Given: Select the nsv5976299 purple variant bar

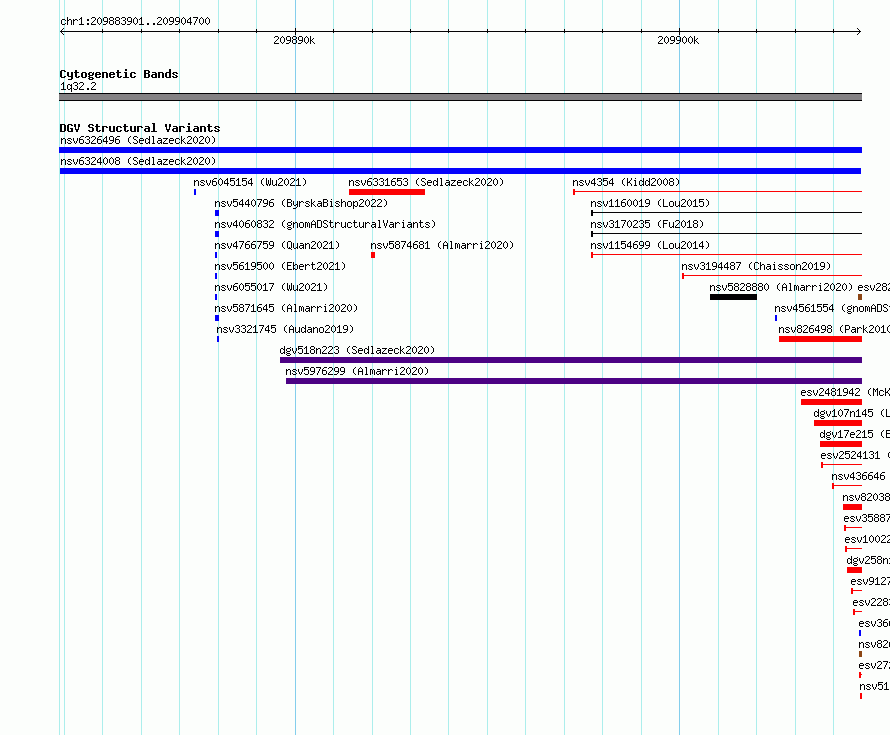Looking at the screenshot, I should coord(574,381).
